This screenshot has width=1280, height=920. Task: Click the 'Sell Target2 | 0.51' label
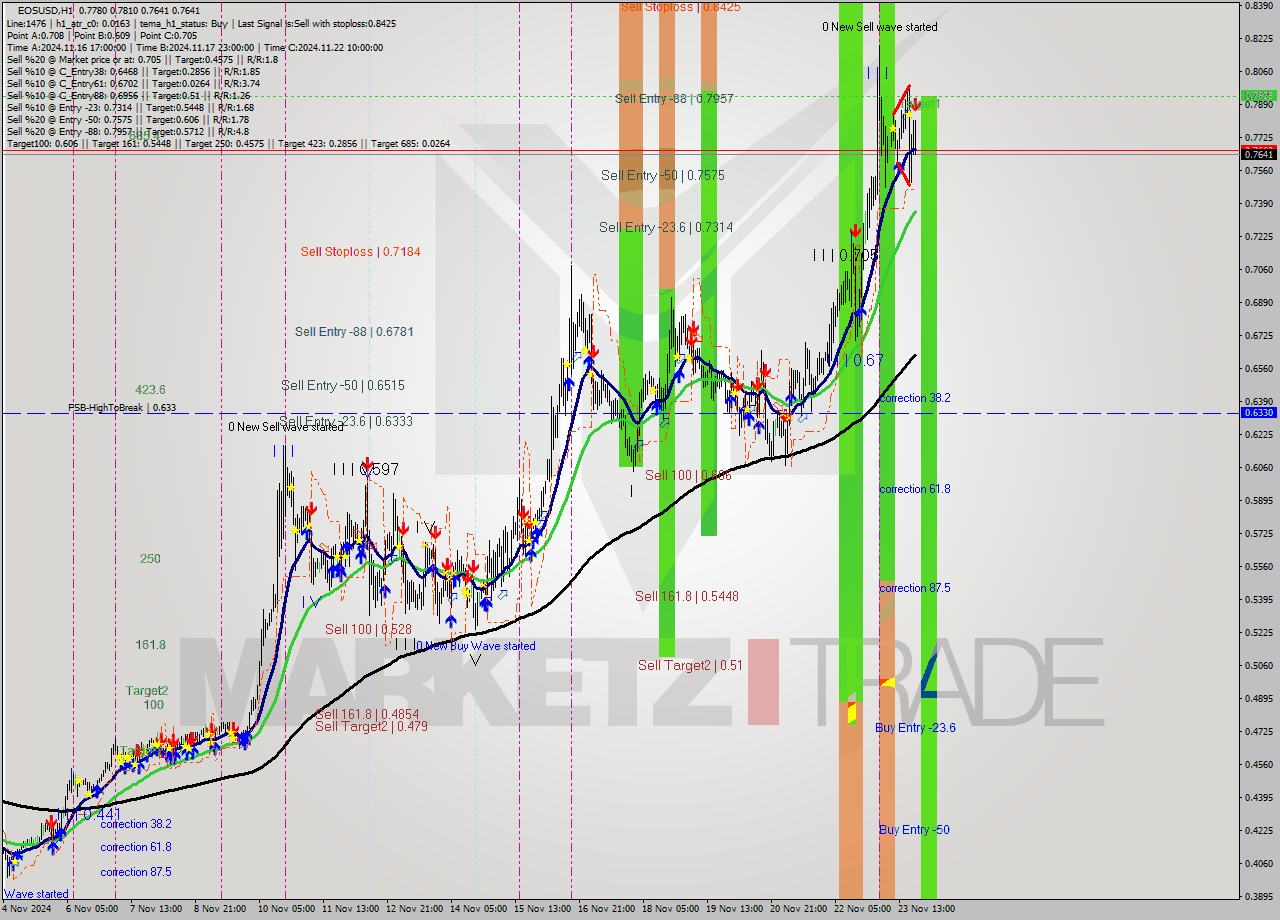[690, 665]
